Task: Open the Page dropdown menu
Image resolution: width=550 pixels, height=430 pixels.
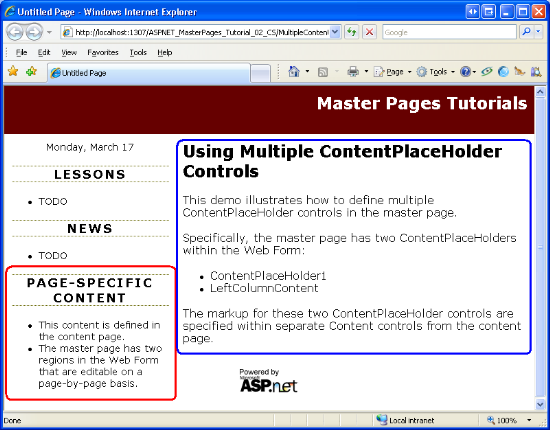Action: [x=393, y=72]
